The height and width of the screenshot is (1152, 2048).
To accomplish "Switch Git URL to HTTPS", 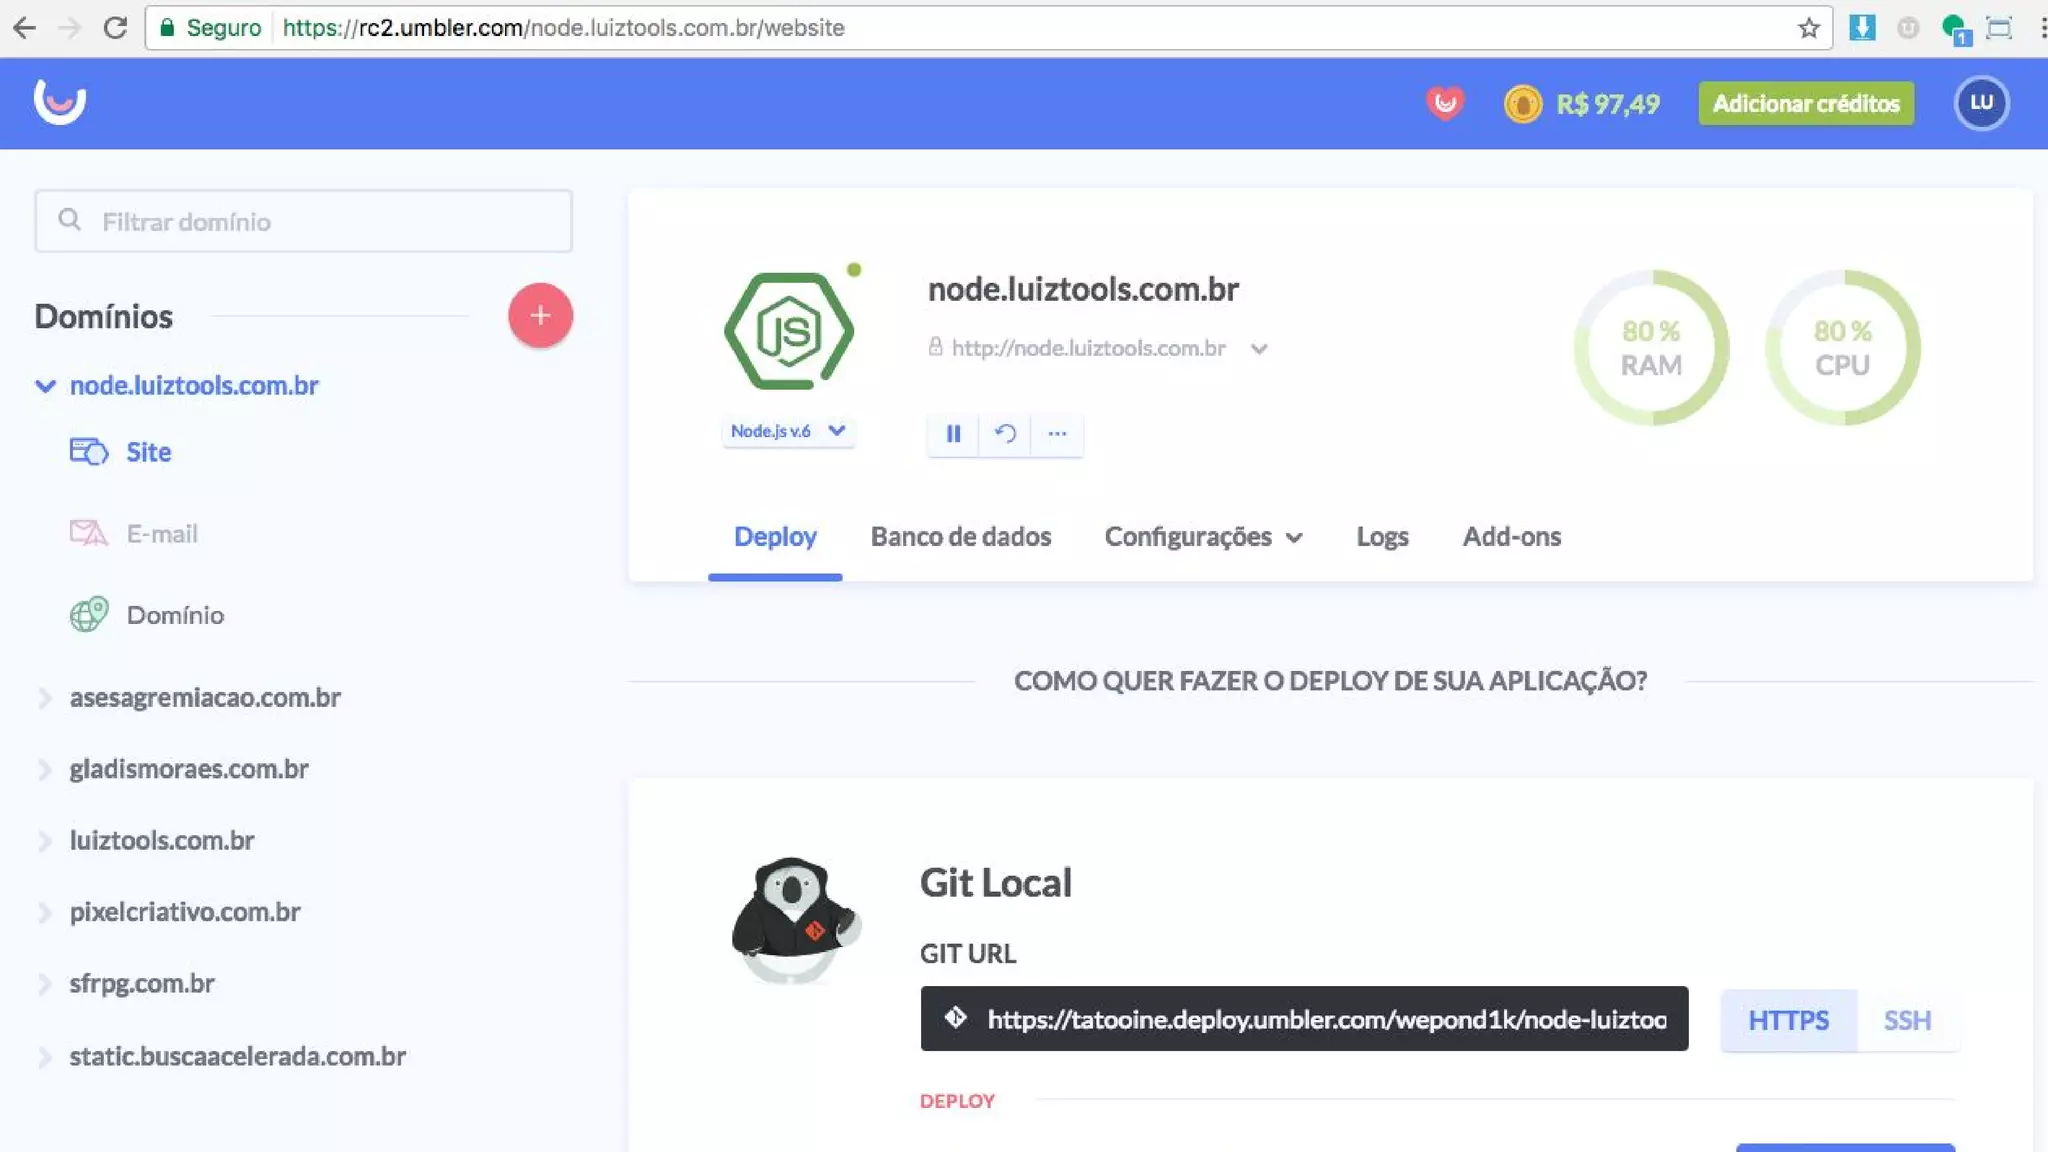I will click(1788, 1020).
